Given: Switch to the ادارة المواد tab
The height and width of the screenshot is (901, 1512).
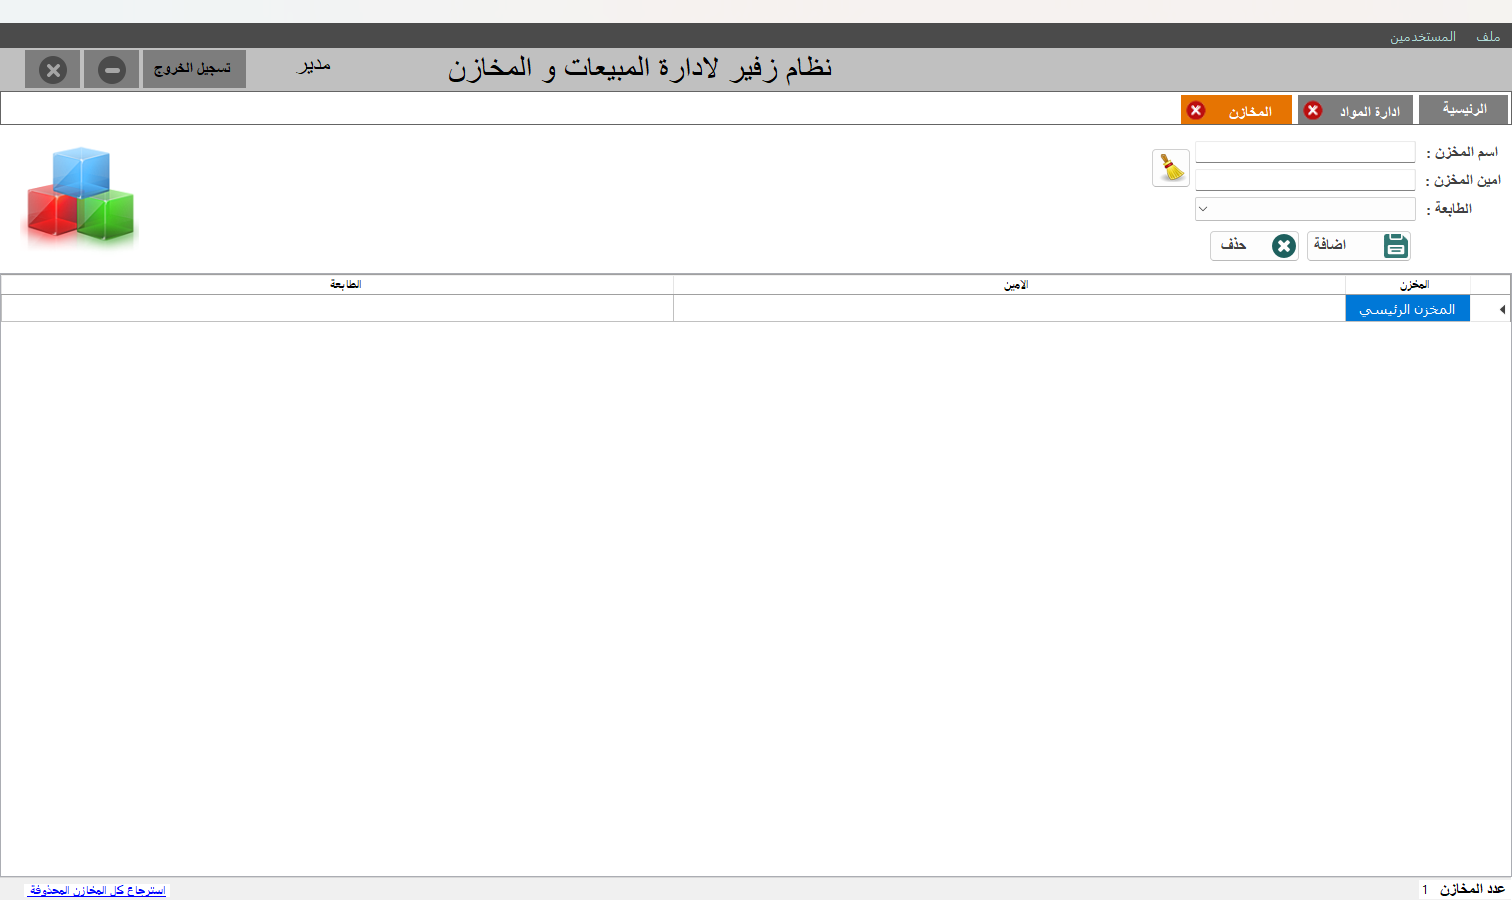Looking at the screenshot, I should (1357, 110).
